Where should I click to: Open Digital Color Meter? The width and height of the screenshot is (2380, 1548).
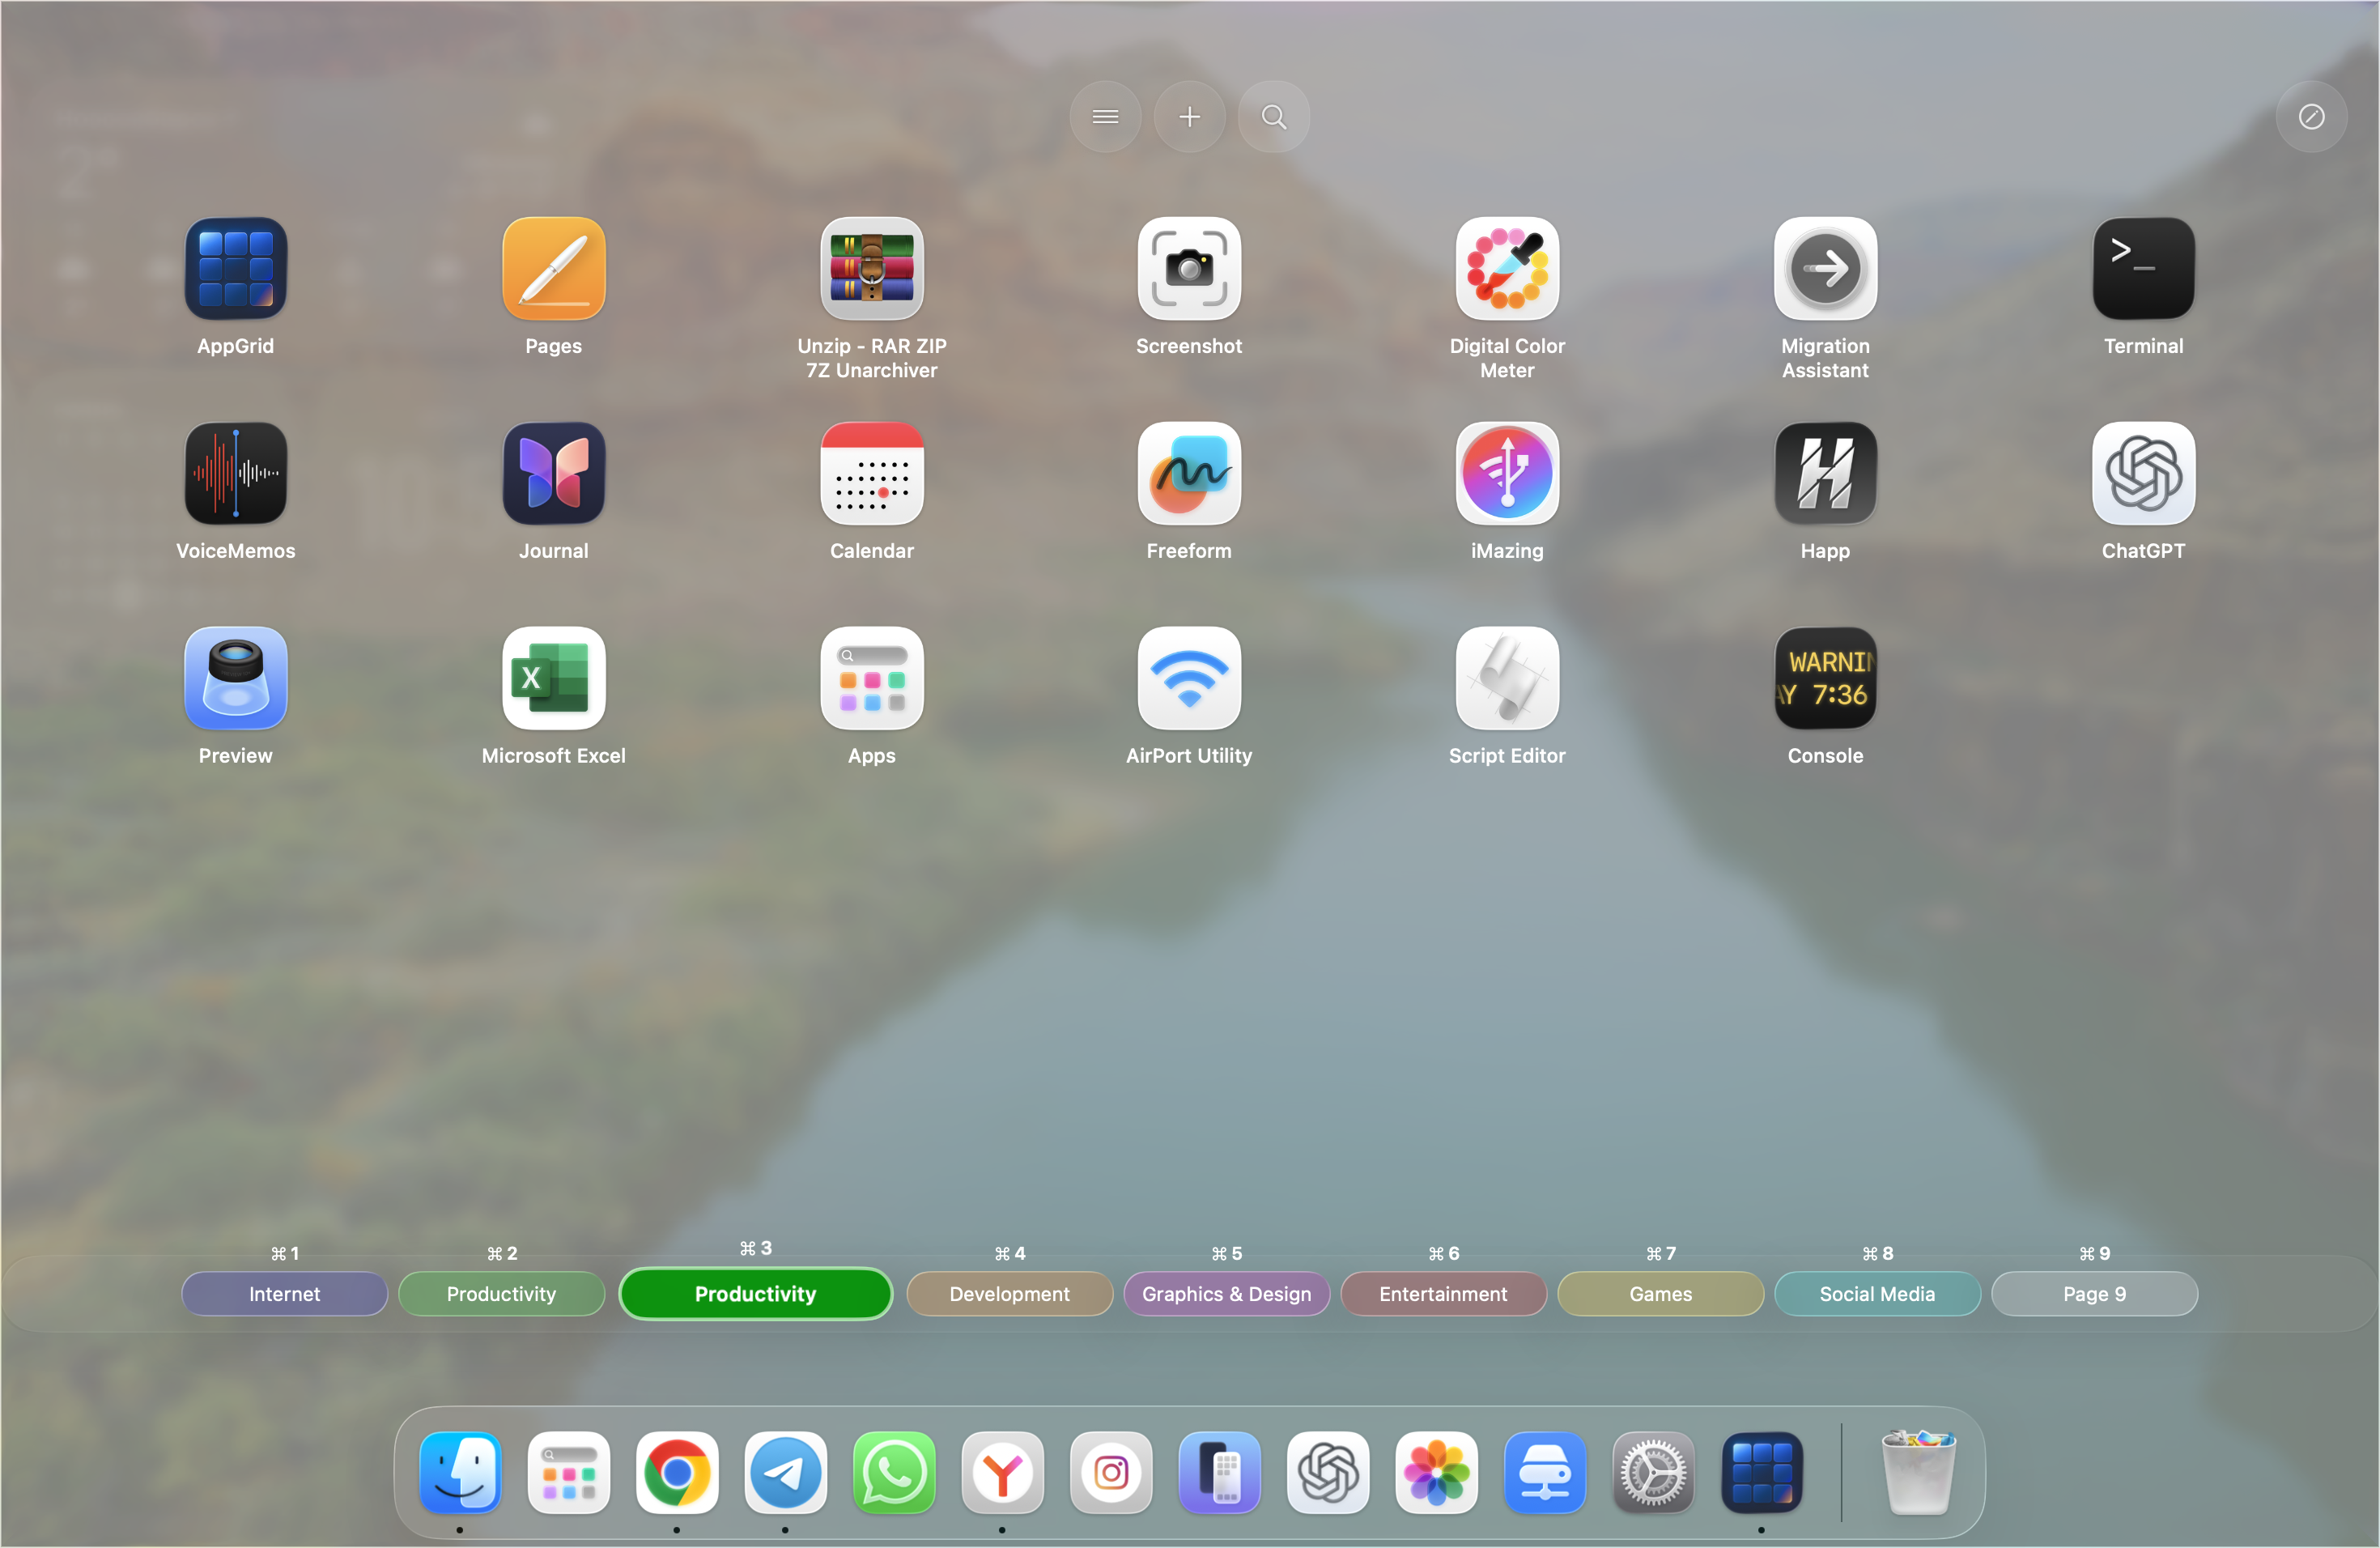click(x=1507, y=268)
